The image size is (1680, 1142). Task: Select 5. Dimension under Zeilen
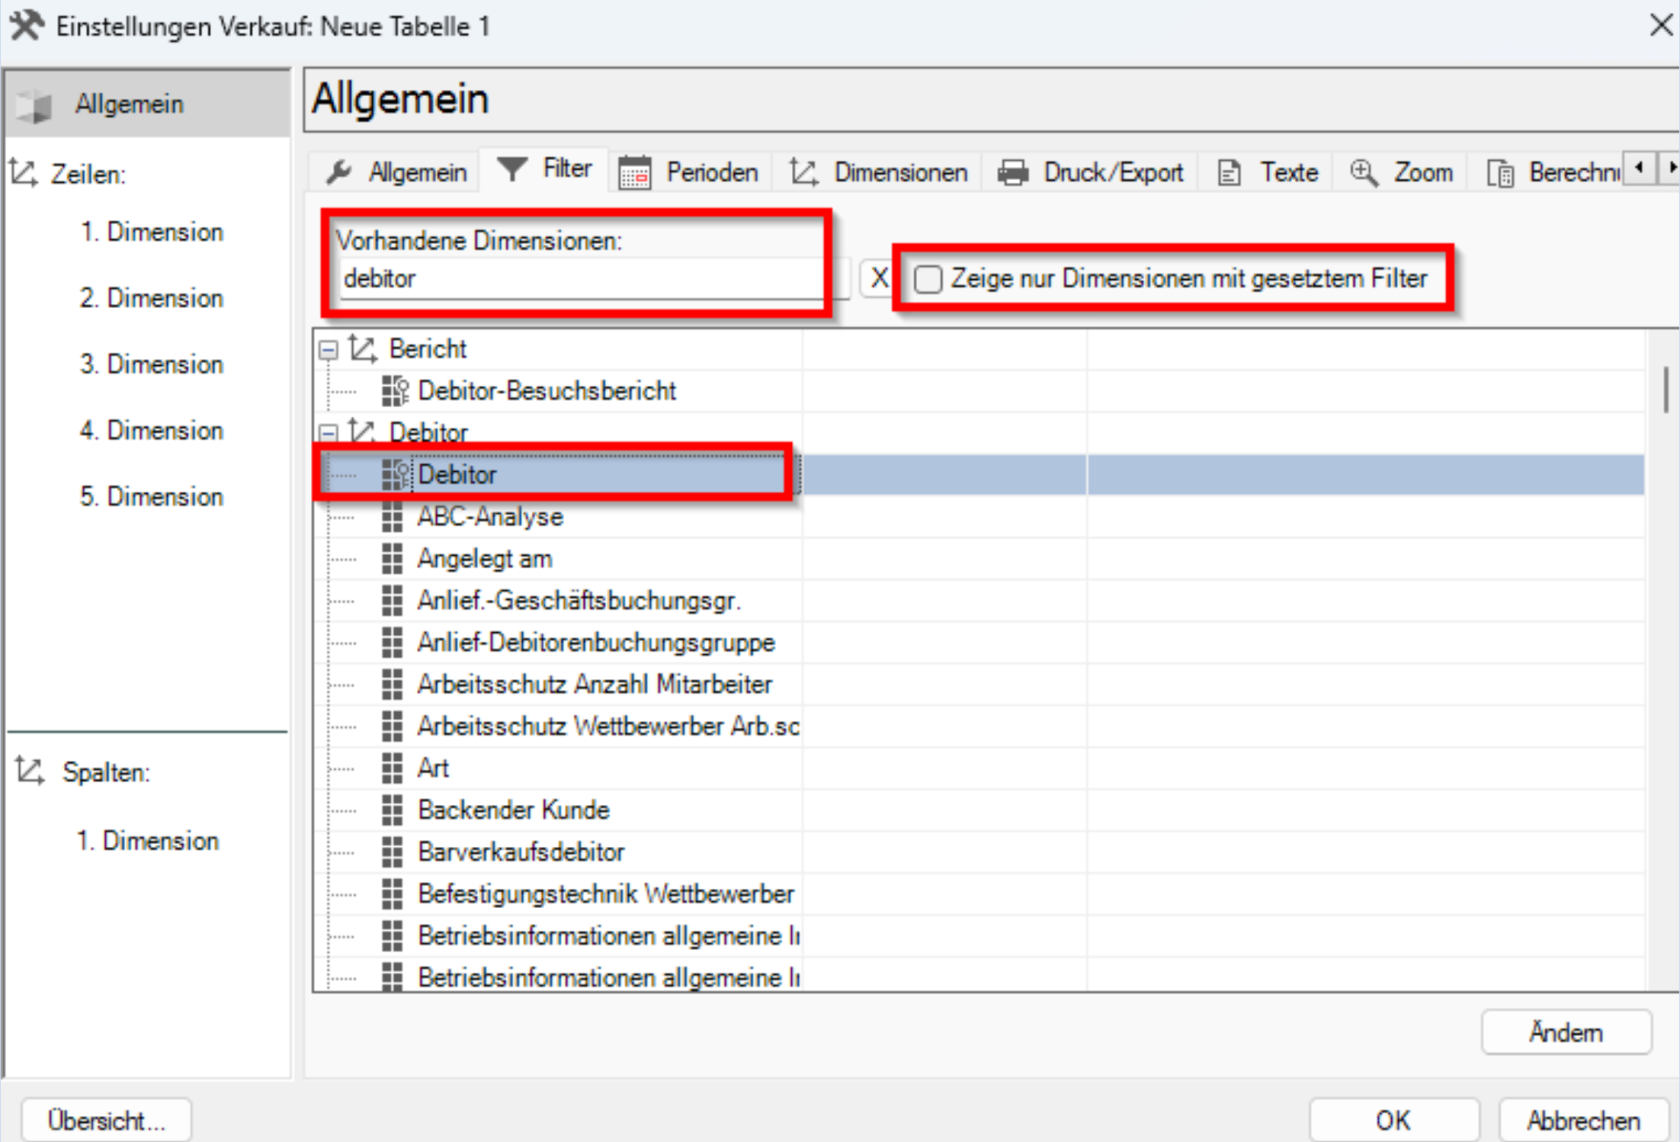(x=152, y=496)
